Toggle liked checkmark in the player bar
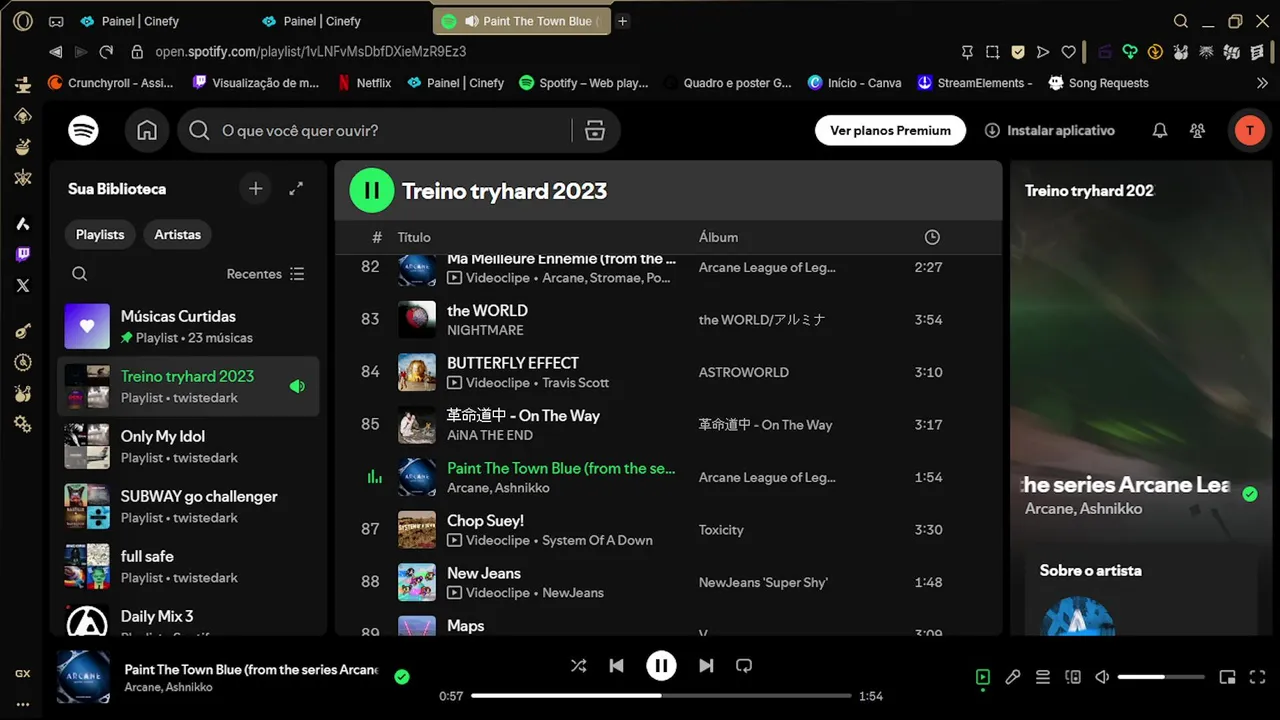The height and width of the screenshot is (720, 1280). [402, 677]
